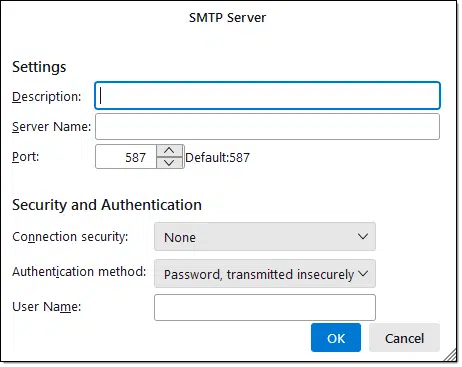Dismiss dialog with Cancel button
462x367 pixels.
coord(404,338)
